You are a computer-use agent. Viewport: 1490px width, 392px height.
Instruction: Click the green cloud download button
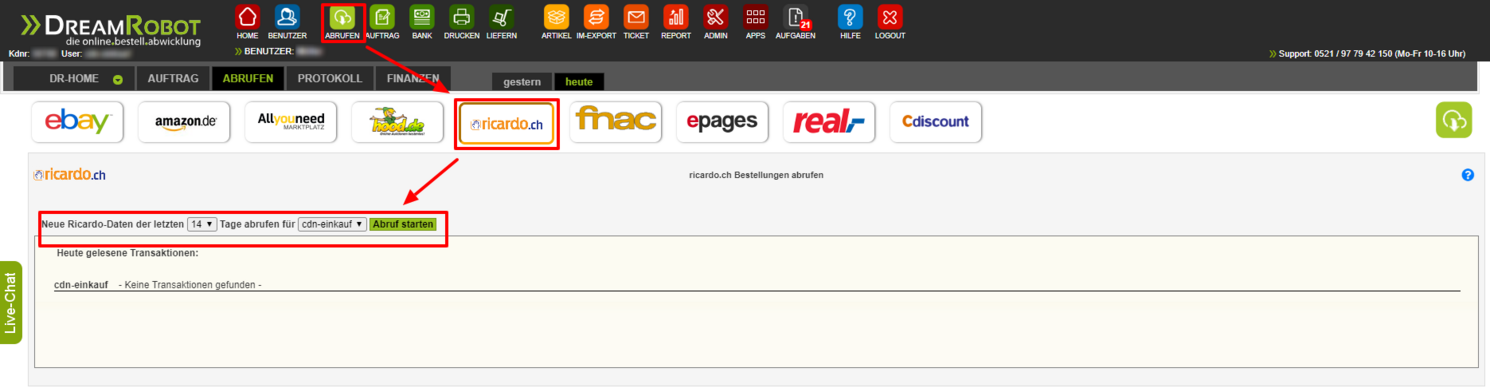pos(1454,121)
